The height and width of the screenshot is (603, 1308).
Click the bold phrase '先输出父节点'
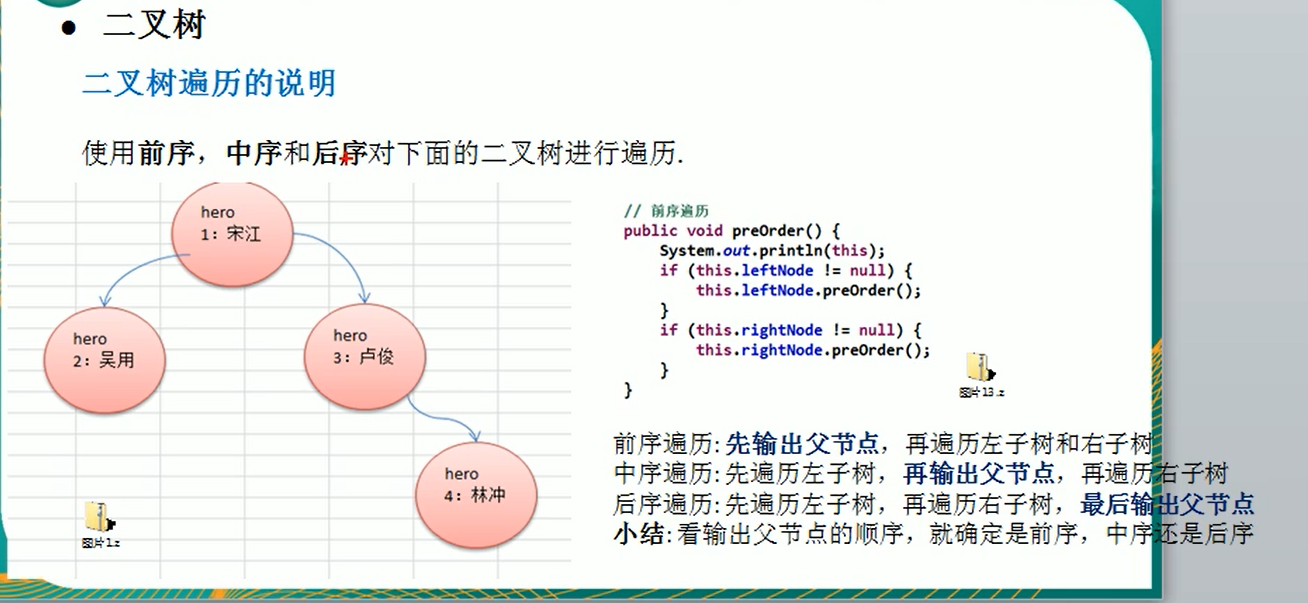tap(803, 443)
